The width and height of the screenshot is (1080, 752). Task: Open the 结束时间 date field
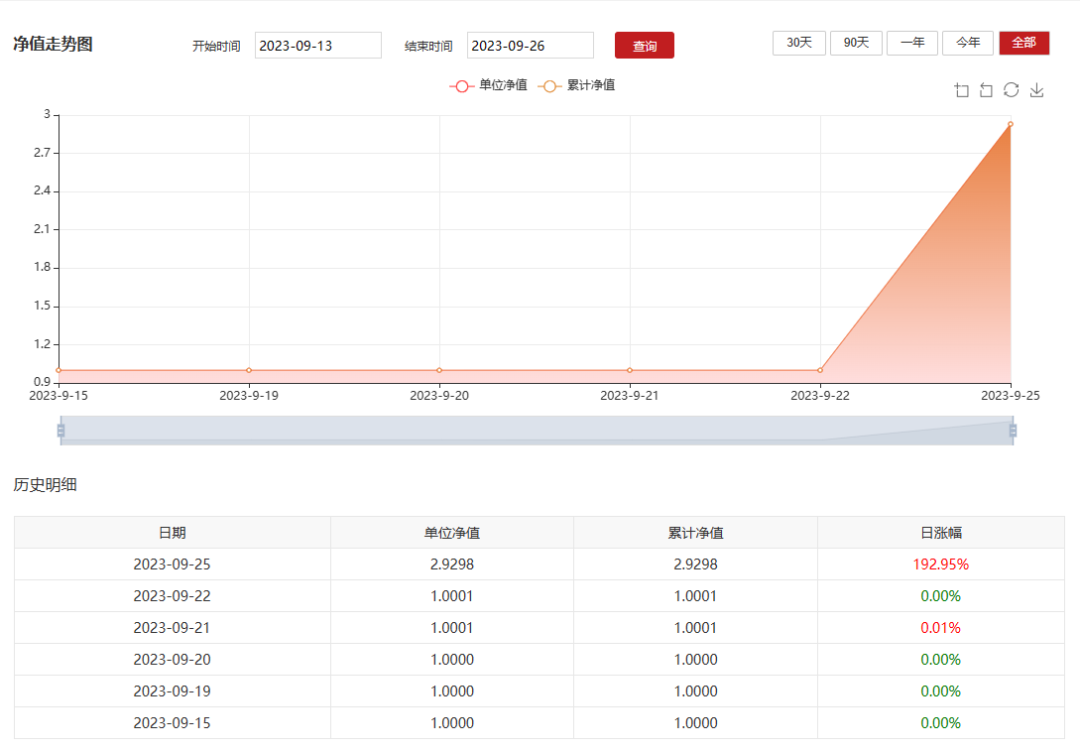pos(530,46)
